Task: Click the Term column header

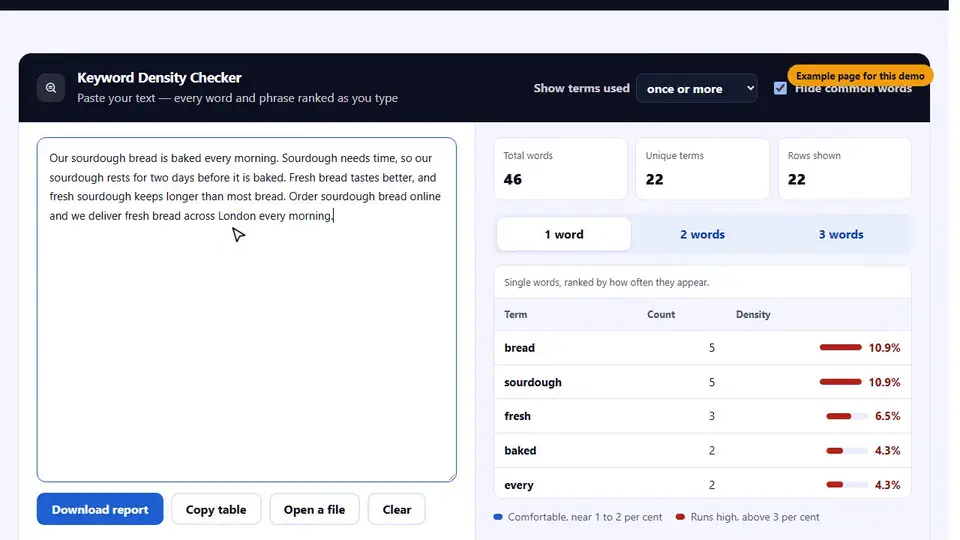Action: coord(516,314)
